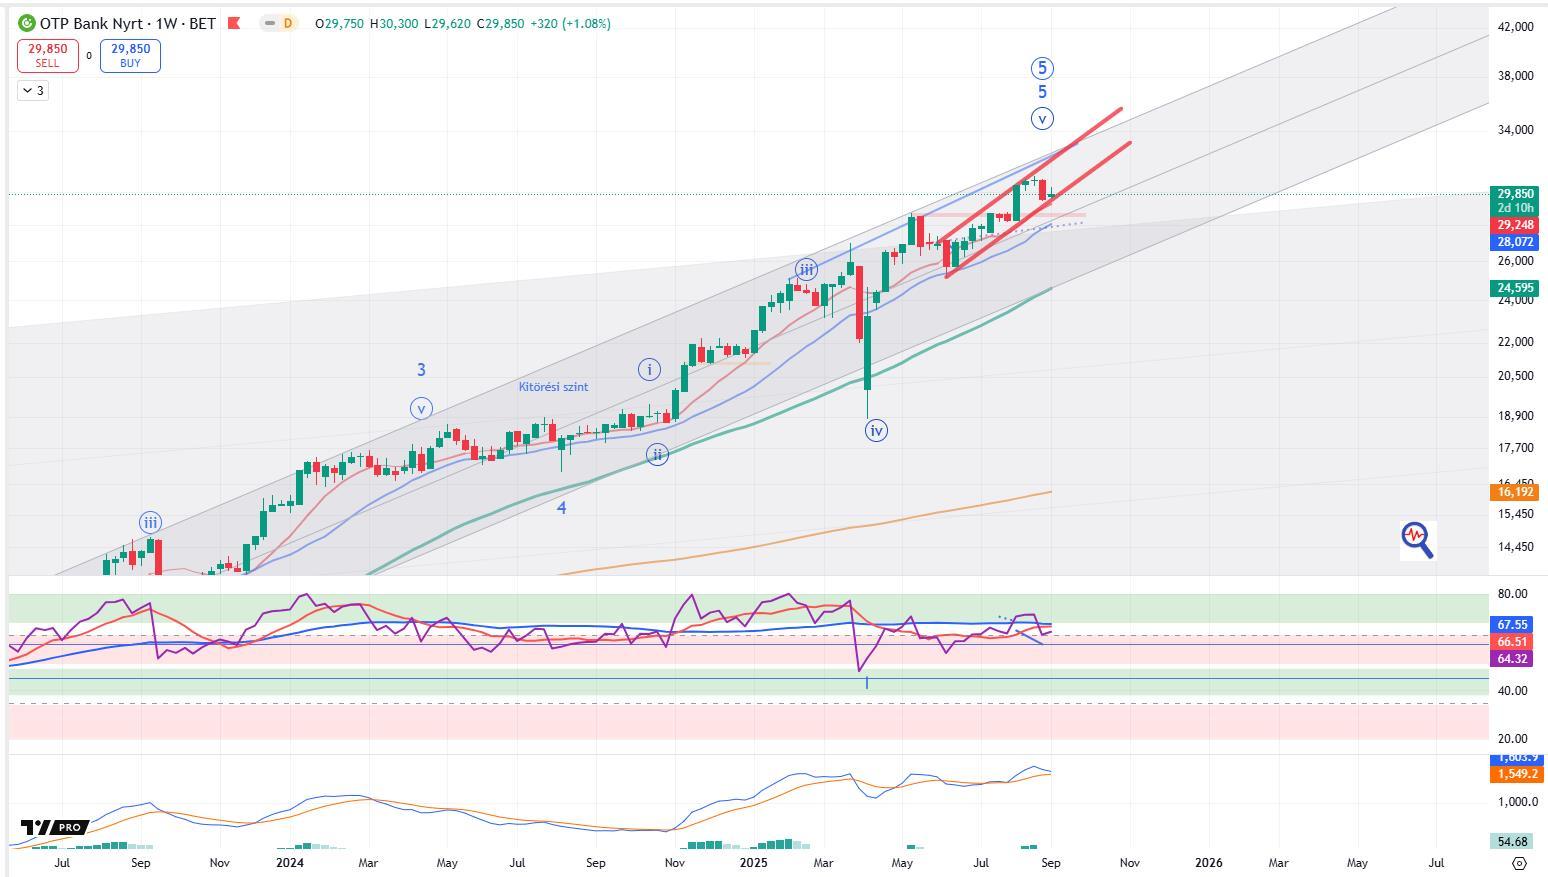Click the 42,000 price scale value
Screen dimensions: 1548x877
coord(1516,27)
